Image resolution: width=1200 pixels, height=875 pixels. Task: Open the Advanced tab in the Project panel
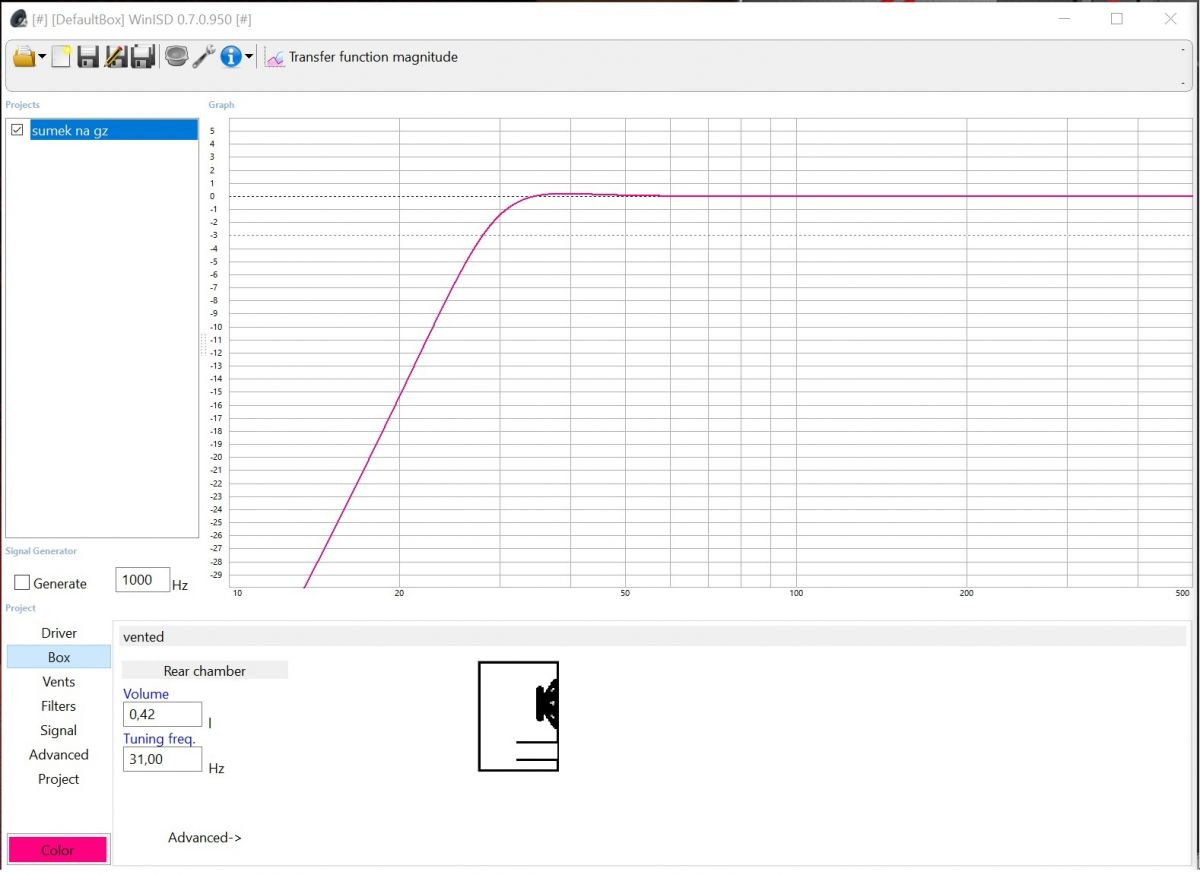coord(59,755)
